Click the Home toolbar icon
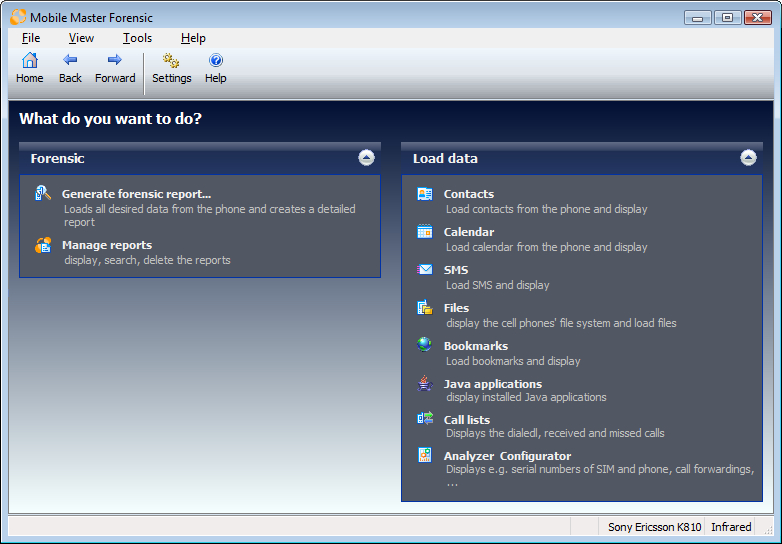The height and width of the screenshot is (544, 782). pos(30,61)
